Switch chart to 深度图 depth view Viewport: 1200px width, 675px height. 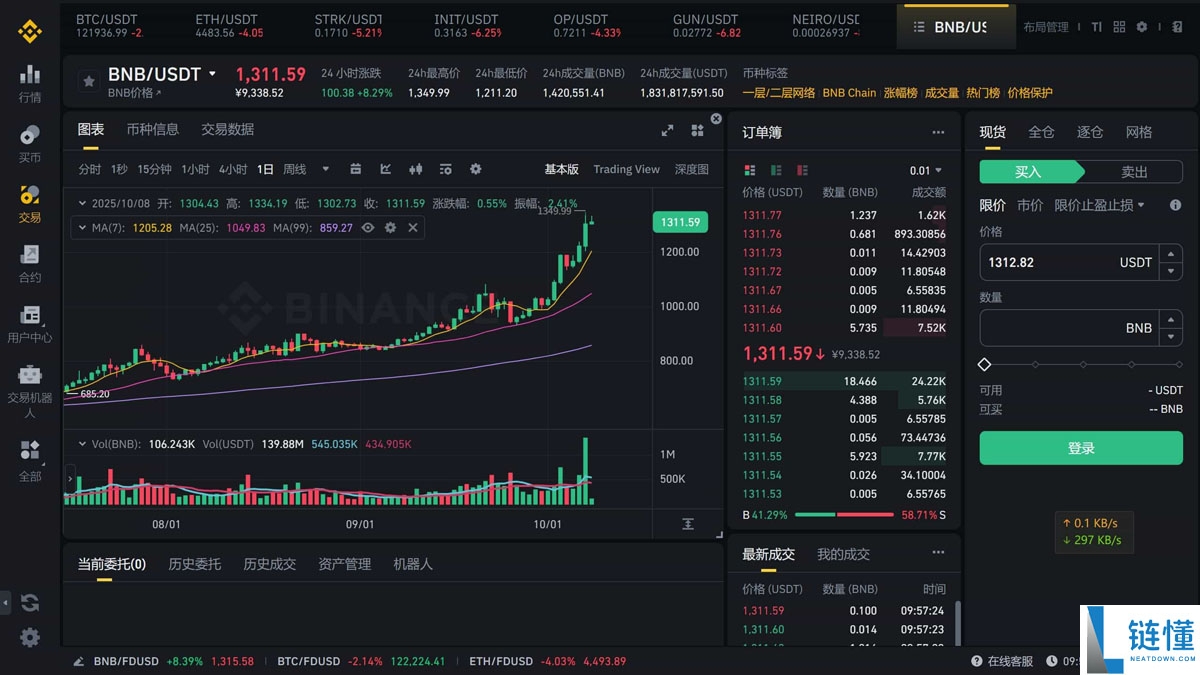tap(692, 169)
